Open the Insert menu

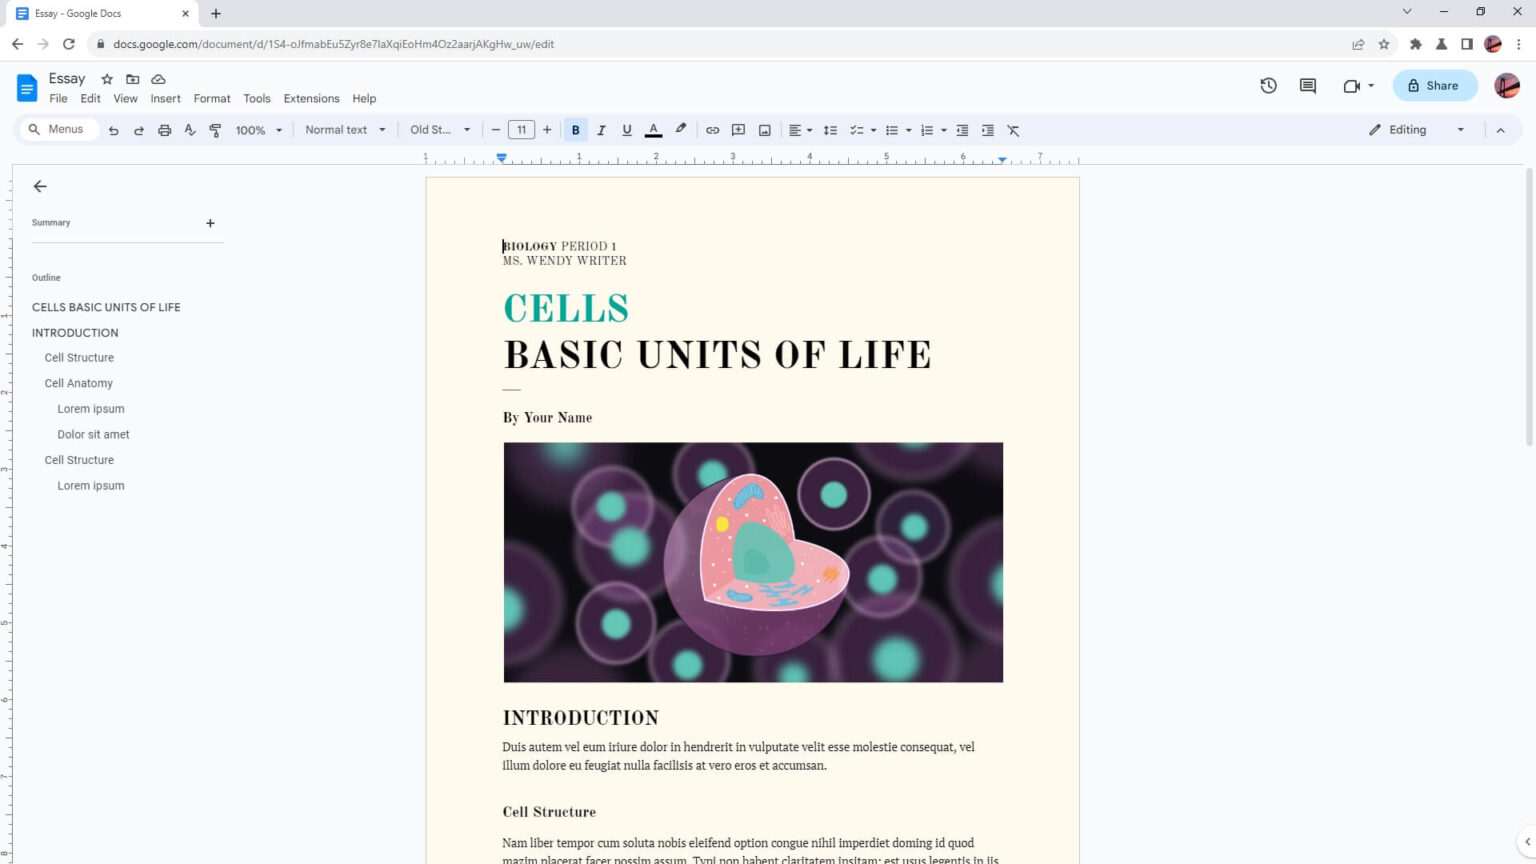pos(165,98)
